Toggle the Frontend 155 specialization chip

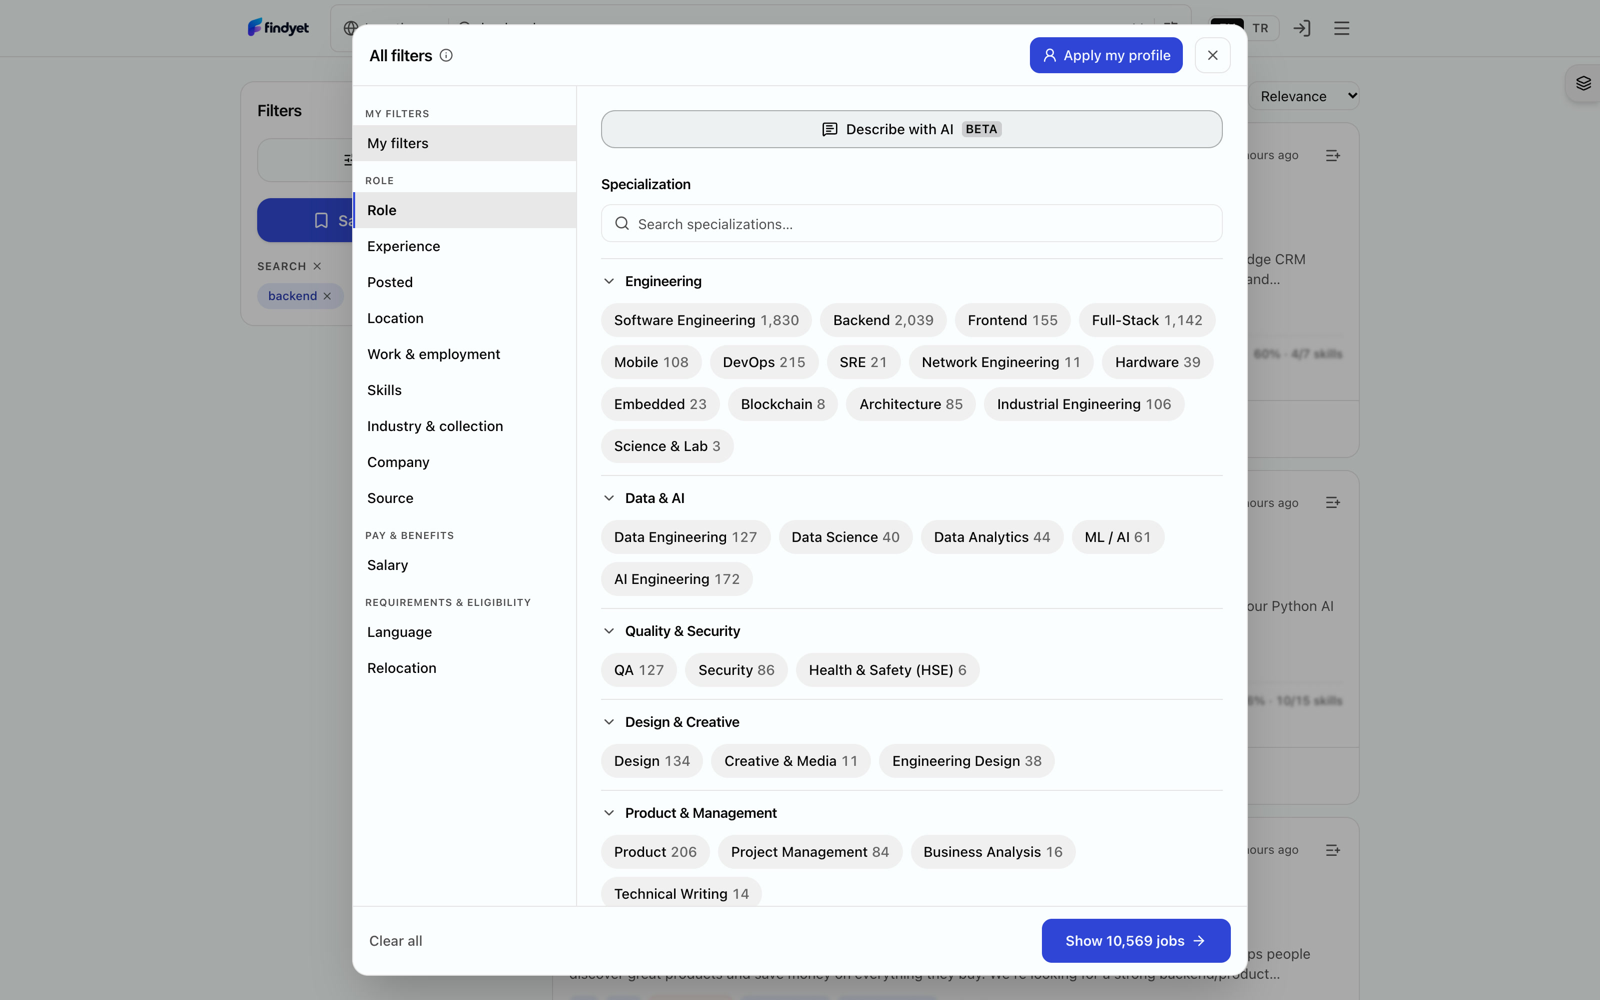pos(1012,320)
